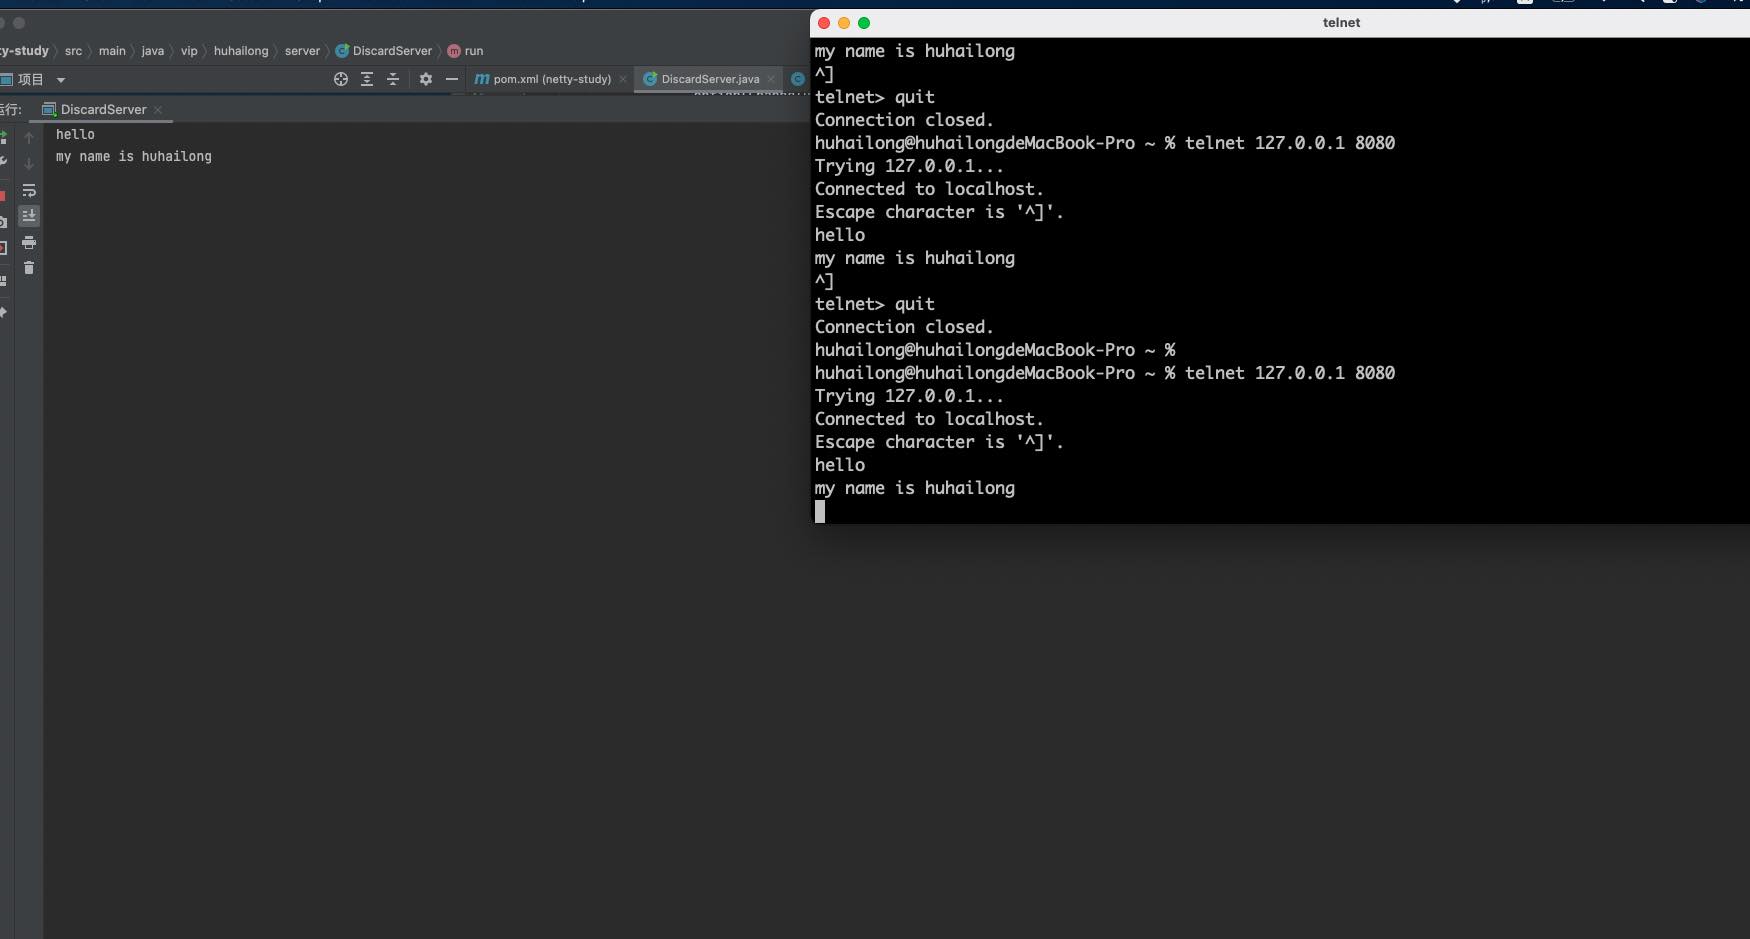Close the DiscardServer.java editor tab

(x=771, y=79)
